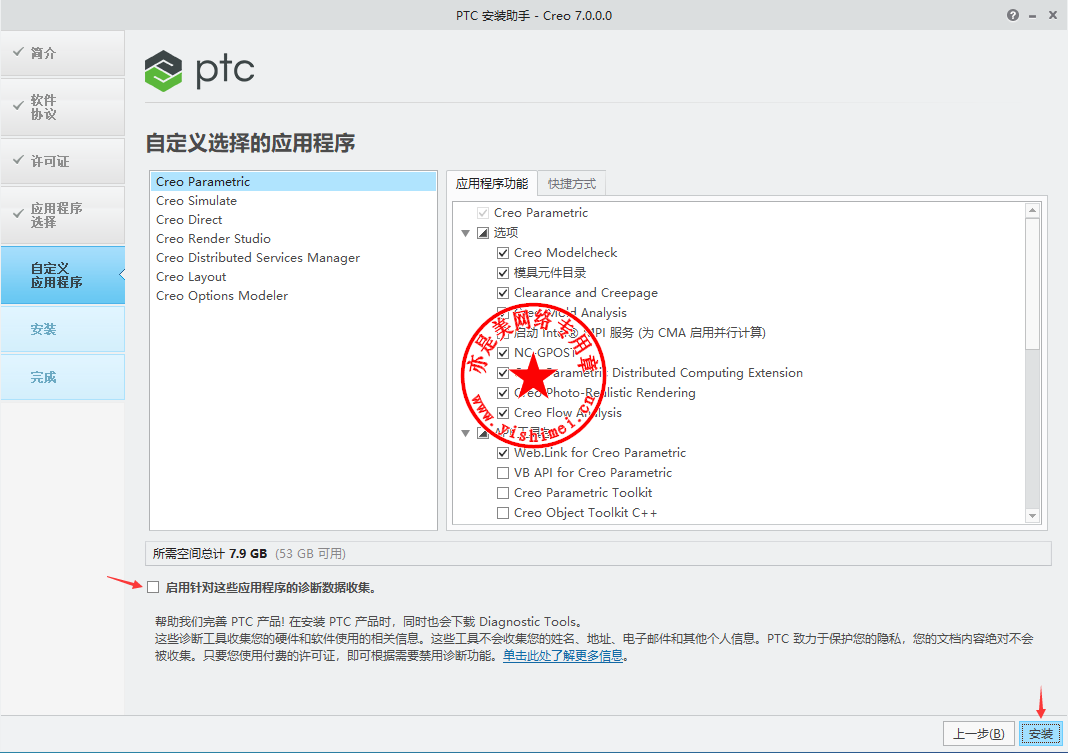Uncheck Creo Modelcheck option
This screenshot has width=1068, height=753.
[503, 253]
